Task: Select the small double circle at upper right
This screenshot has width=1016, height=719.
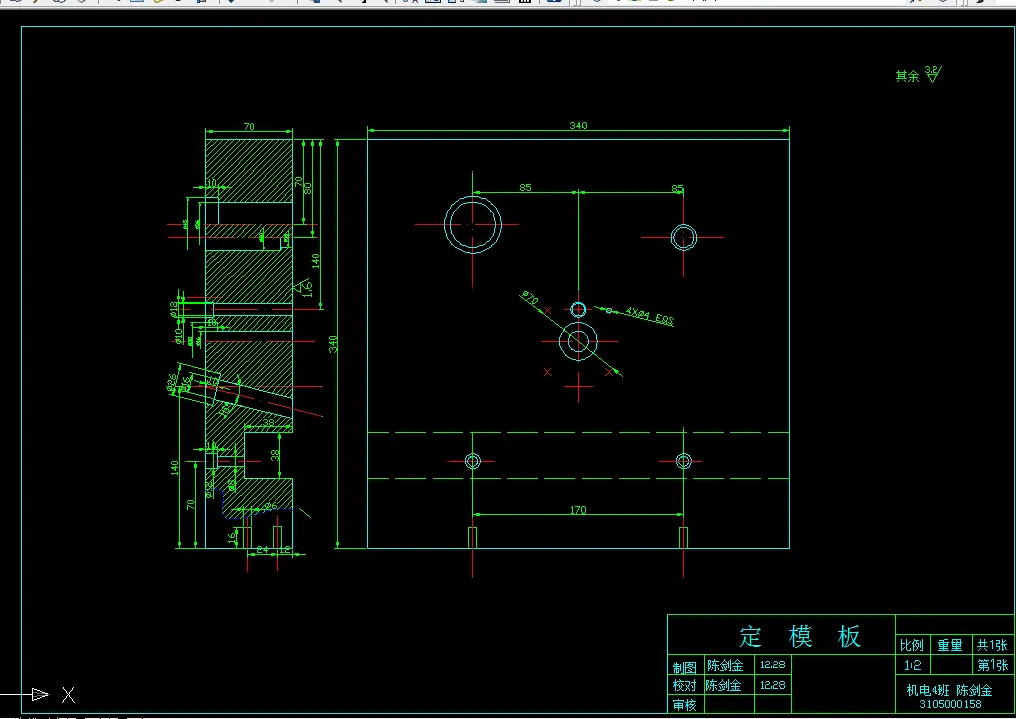Action: 683,237
